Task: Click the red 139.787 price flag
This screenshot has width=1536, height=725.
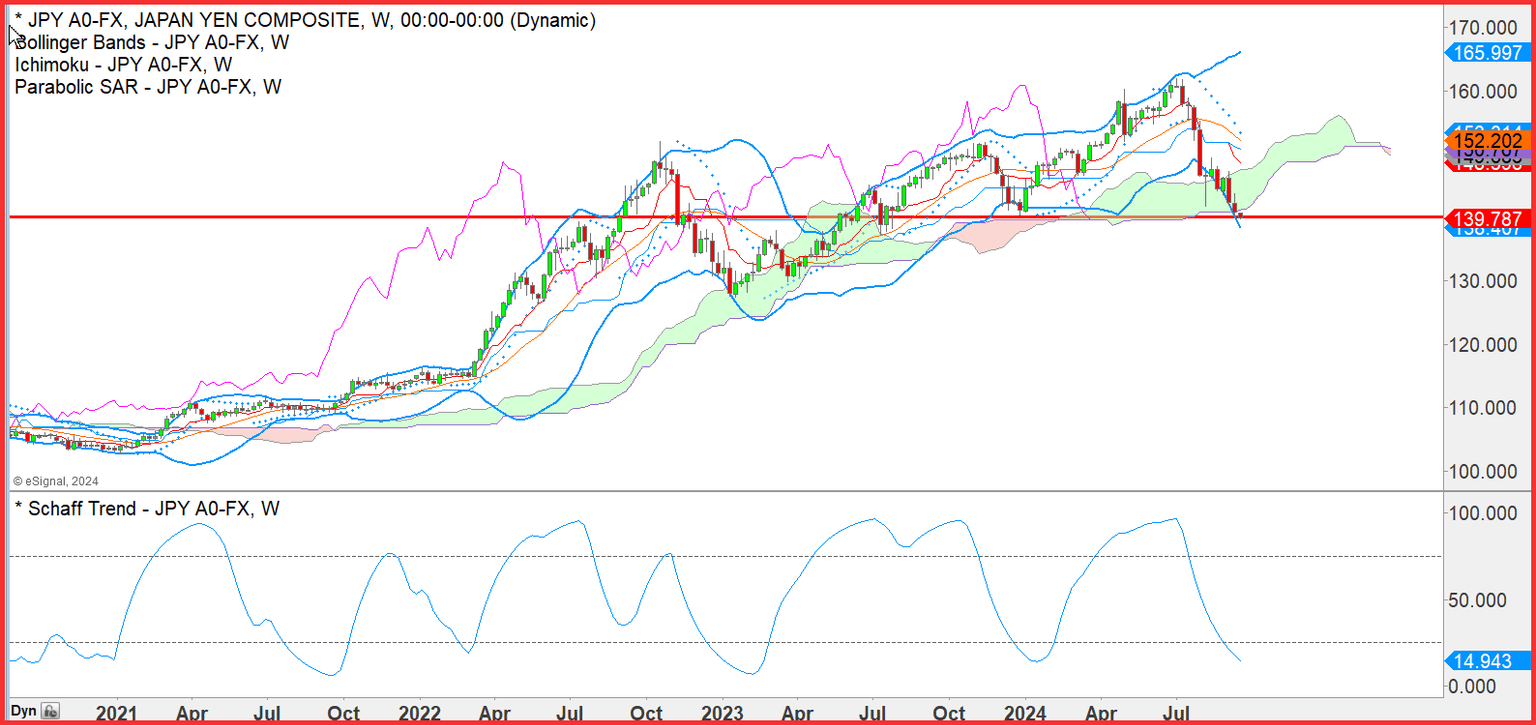Action: [1489, 218]
